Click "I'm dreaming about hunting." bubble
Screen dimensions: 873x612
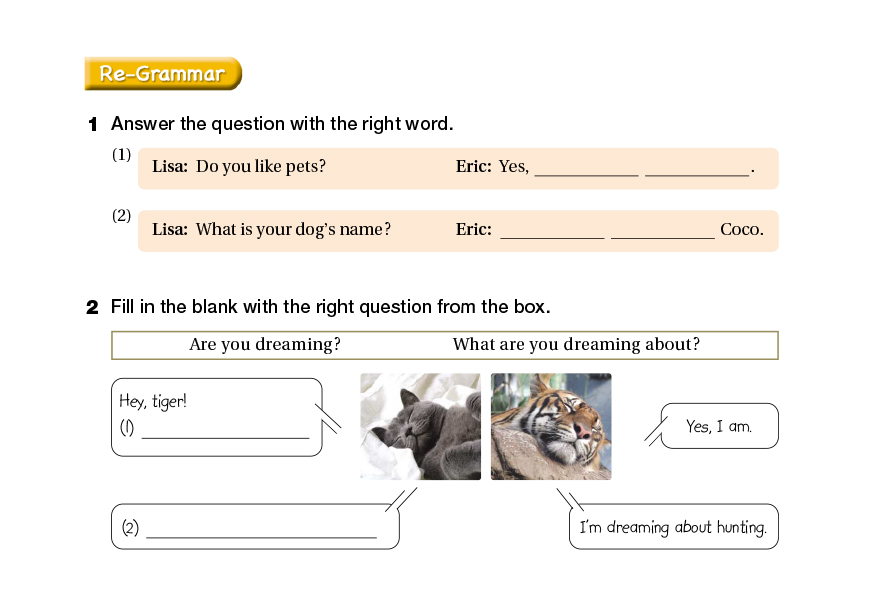click(x=673, y=528)
